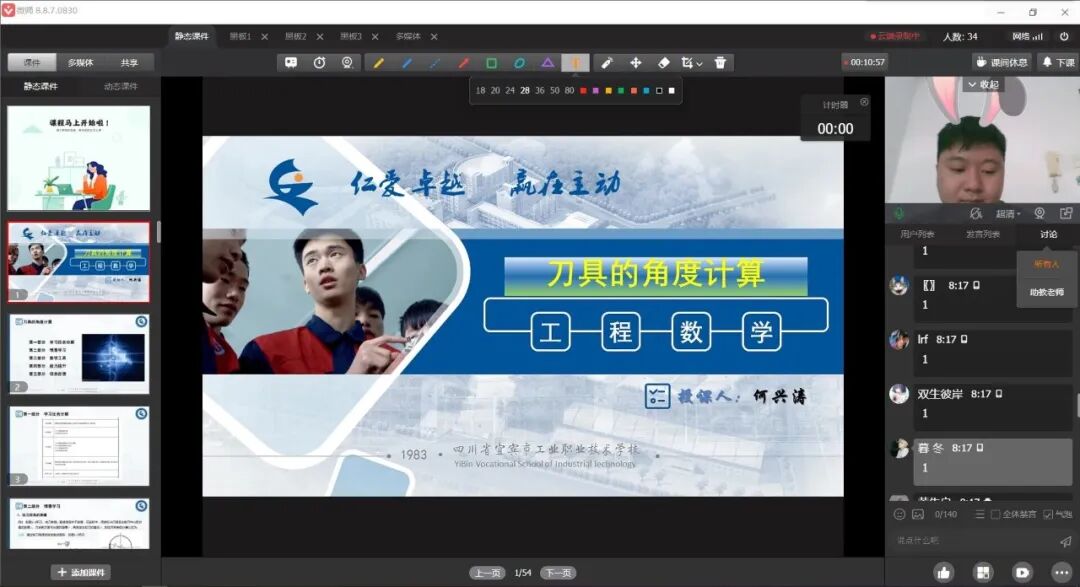Choose 助教老师 in the discussion filter menu
This screenshot has width=1080, height=587.
tap(1046, 292)
